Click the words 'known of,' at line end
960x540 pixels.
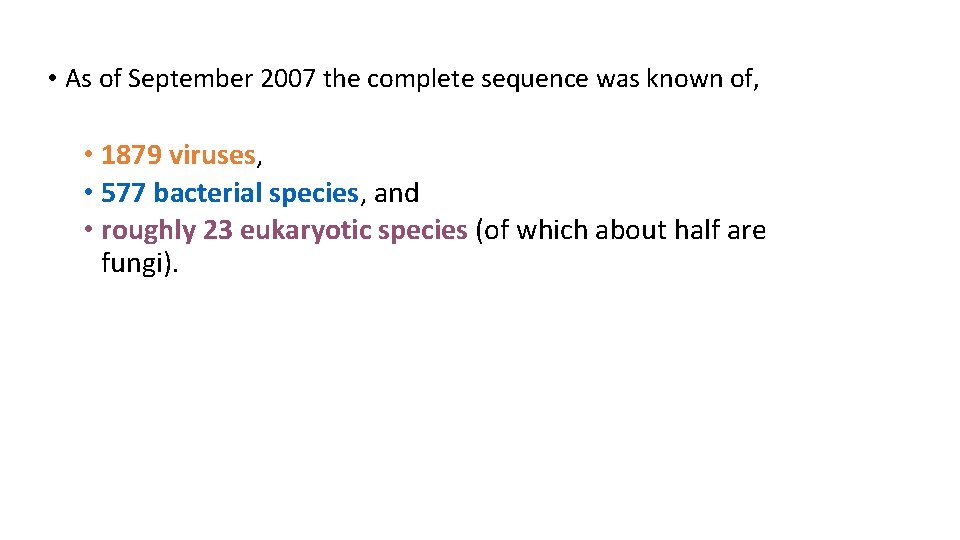[x=703, y=80]
